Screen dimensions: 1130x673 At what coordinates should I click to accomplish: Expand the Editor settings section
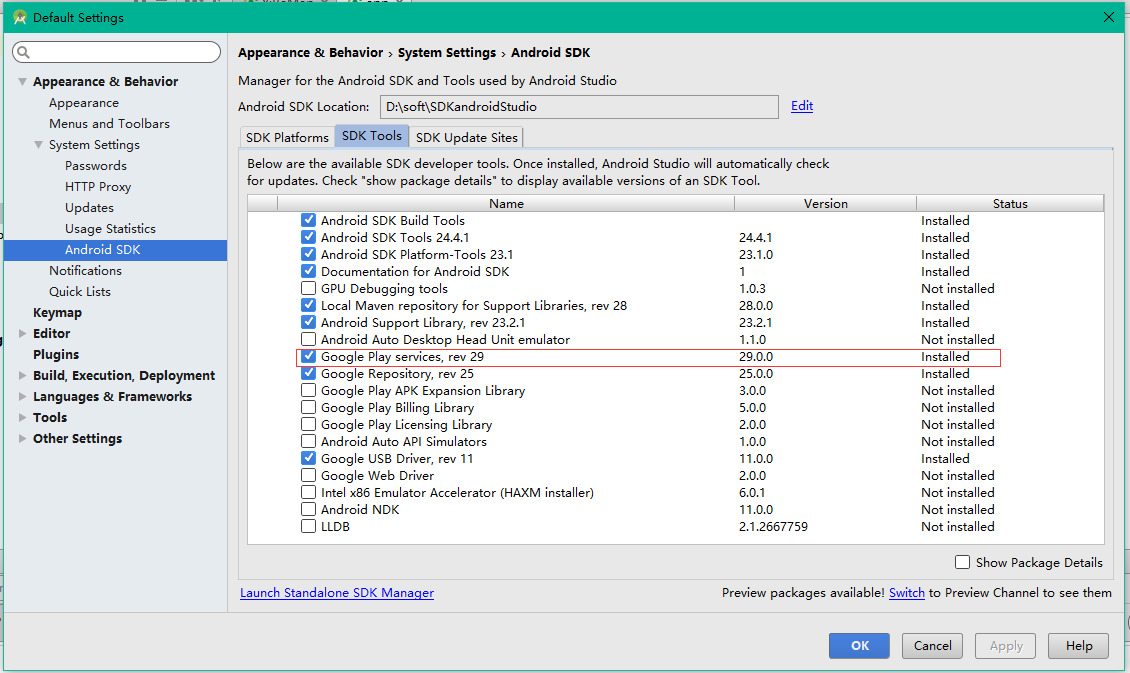pyautogui.click(x=23, y=334)
